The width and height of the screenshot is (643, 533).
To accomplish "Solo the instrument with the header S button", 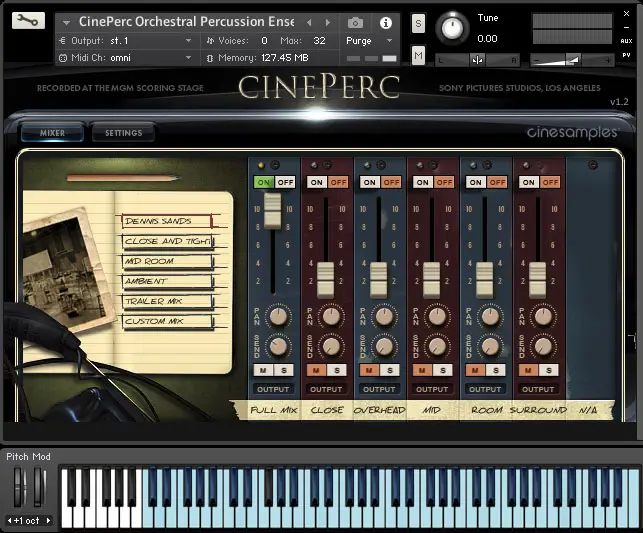I will (x=418, y=23).
